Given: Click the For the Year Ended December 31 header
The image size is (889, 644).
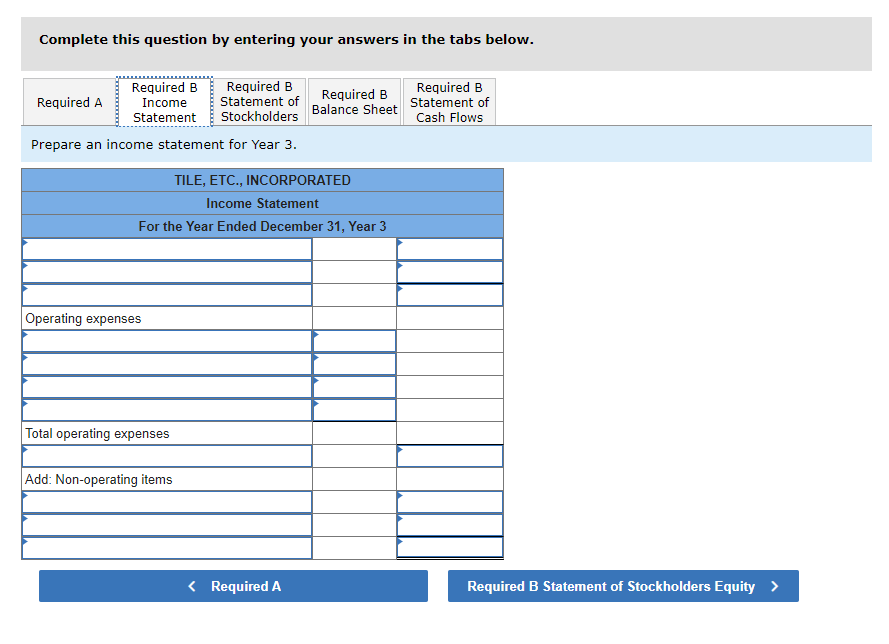Looking at the screenshot, I should click(x=263, y=226).
